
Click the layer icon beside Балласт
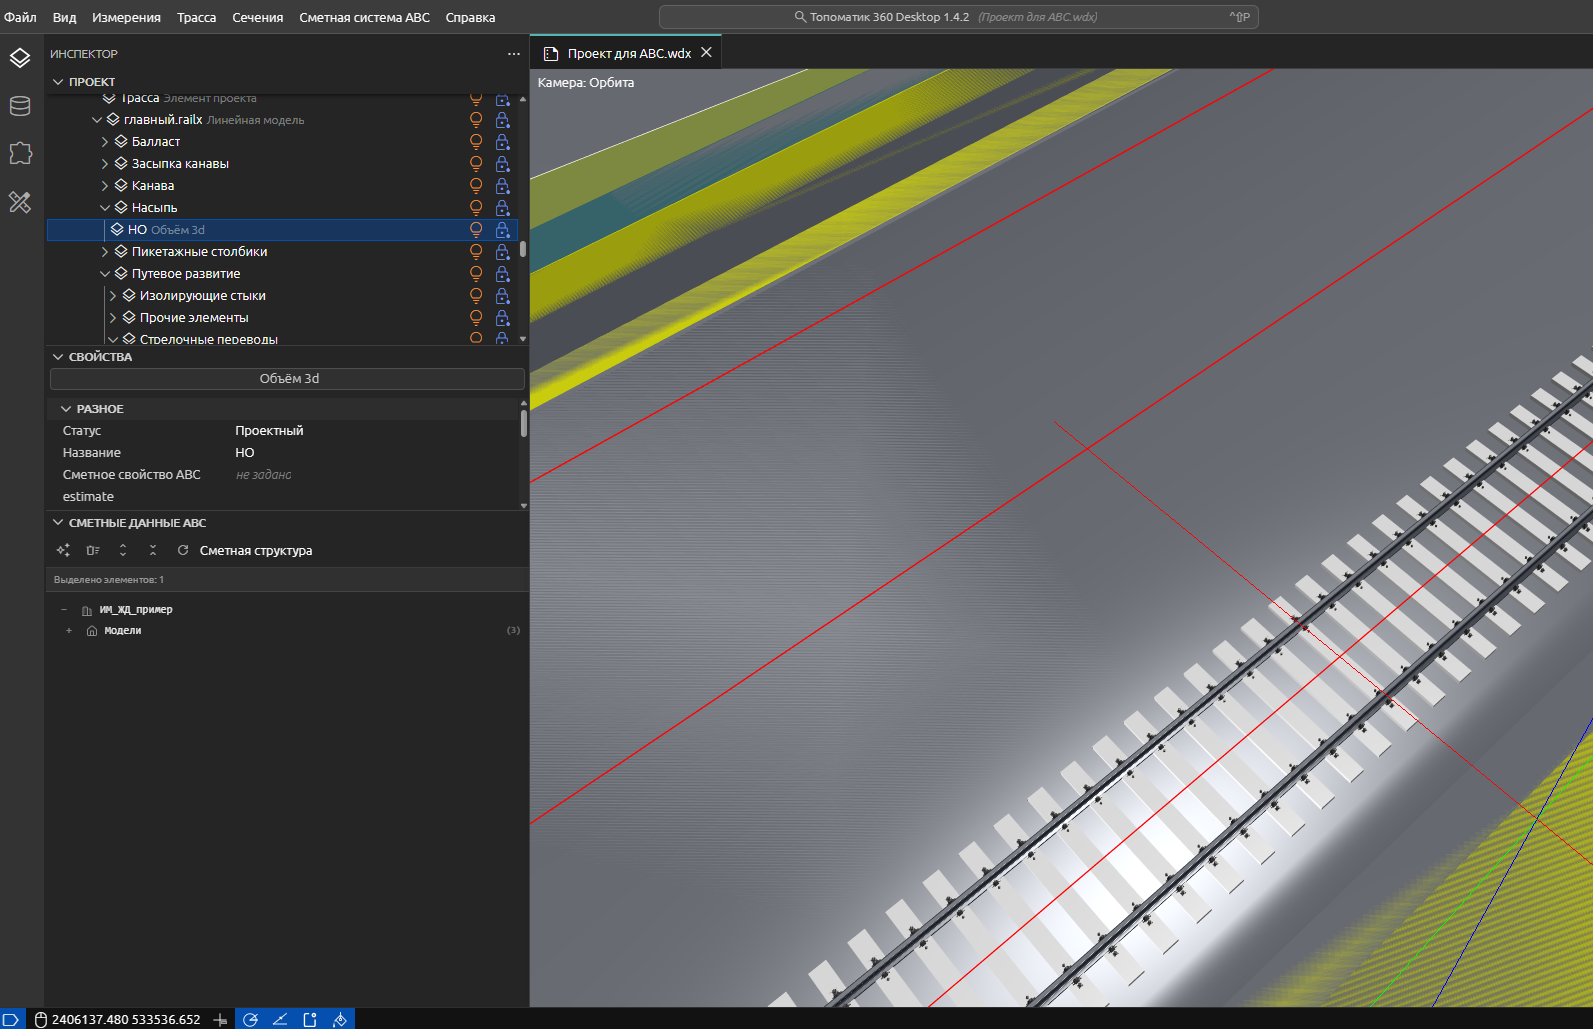tap(121, 142)
